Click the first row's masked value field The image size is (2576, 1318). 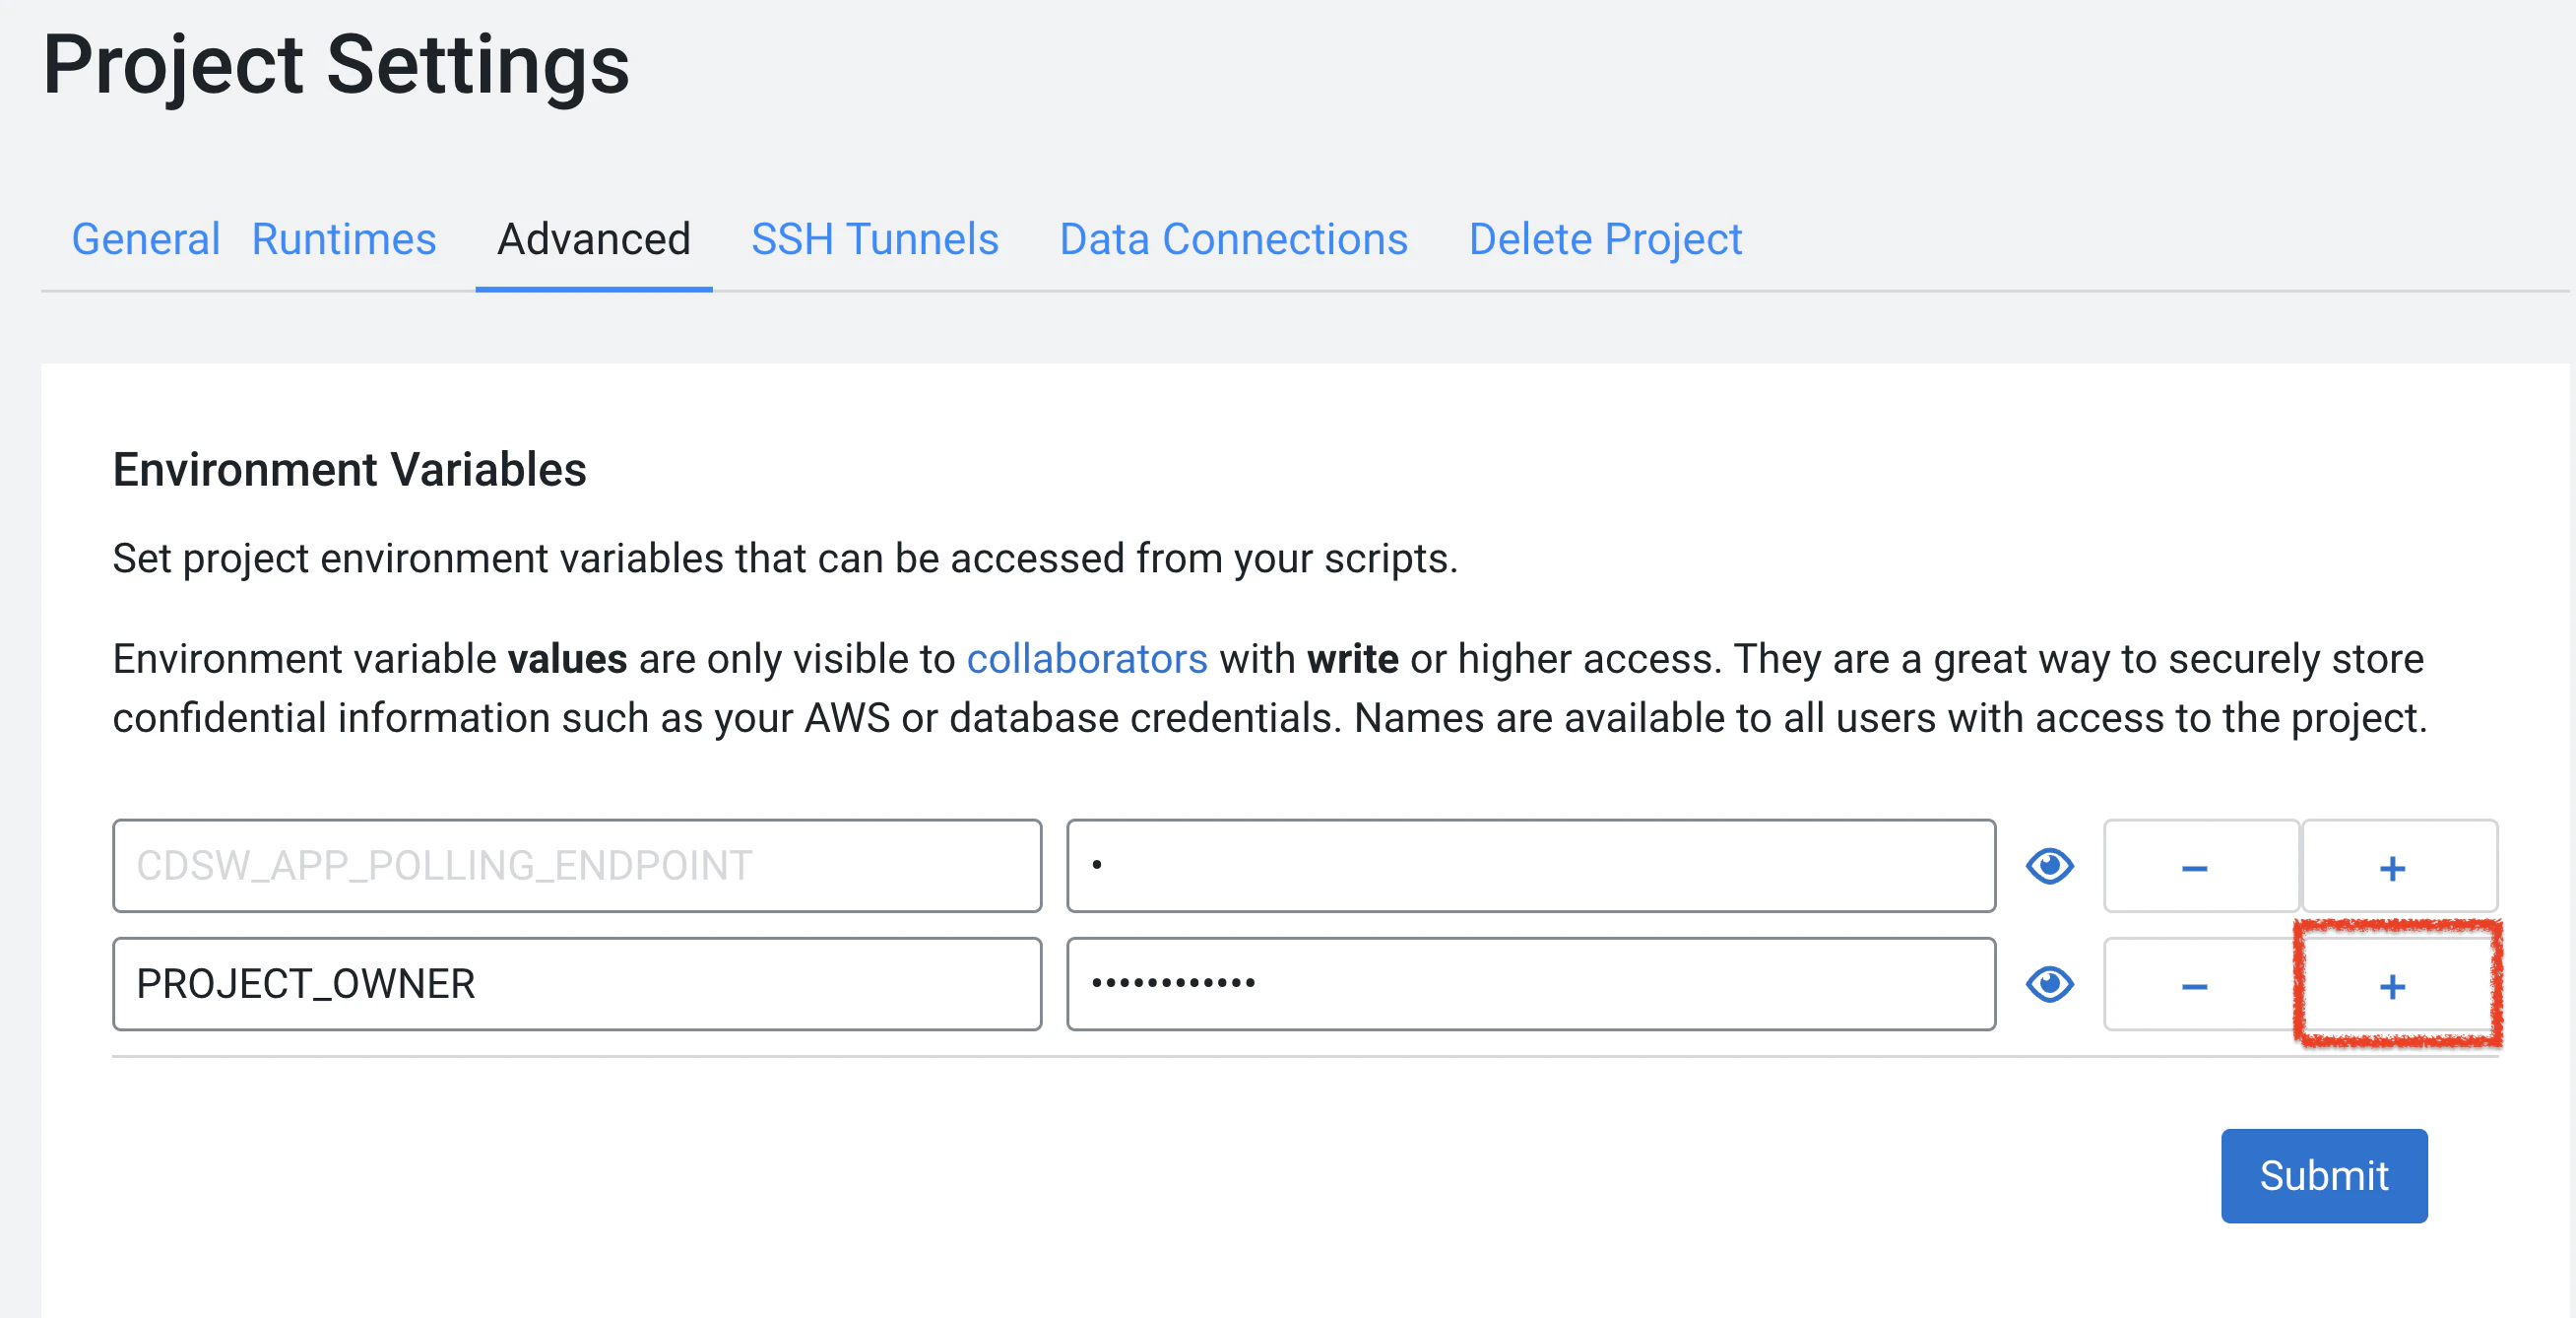point(1530,866)
